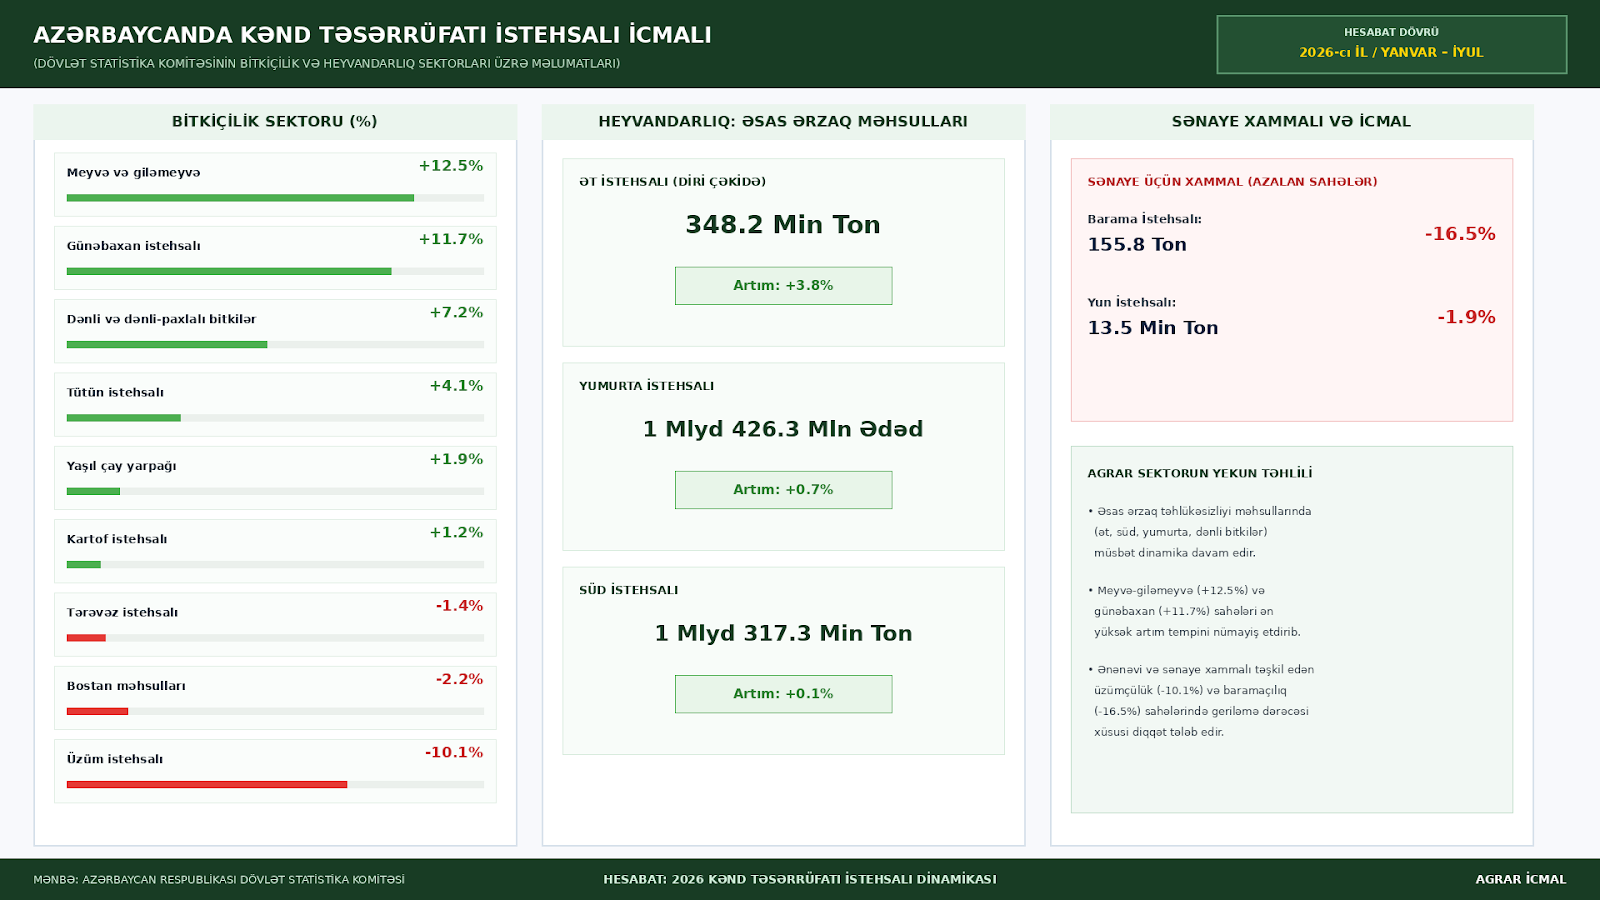Click the +1.2% value for Kartof
Screen dimensions: 1600x900
(456, 532)
